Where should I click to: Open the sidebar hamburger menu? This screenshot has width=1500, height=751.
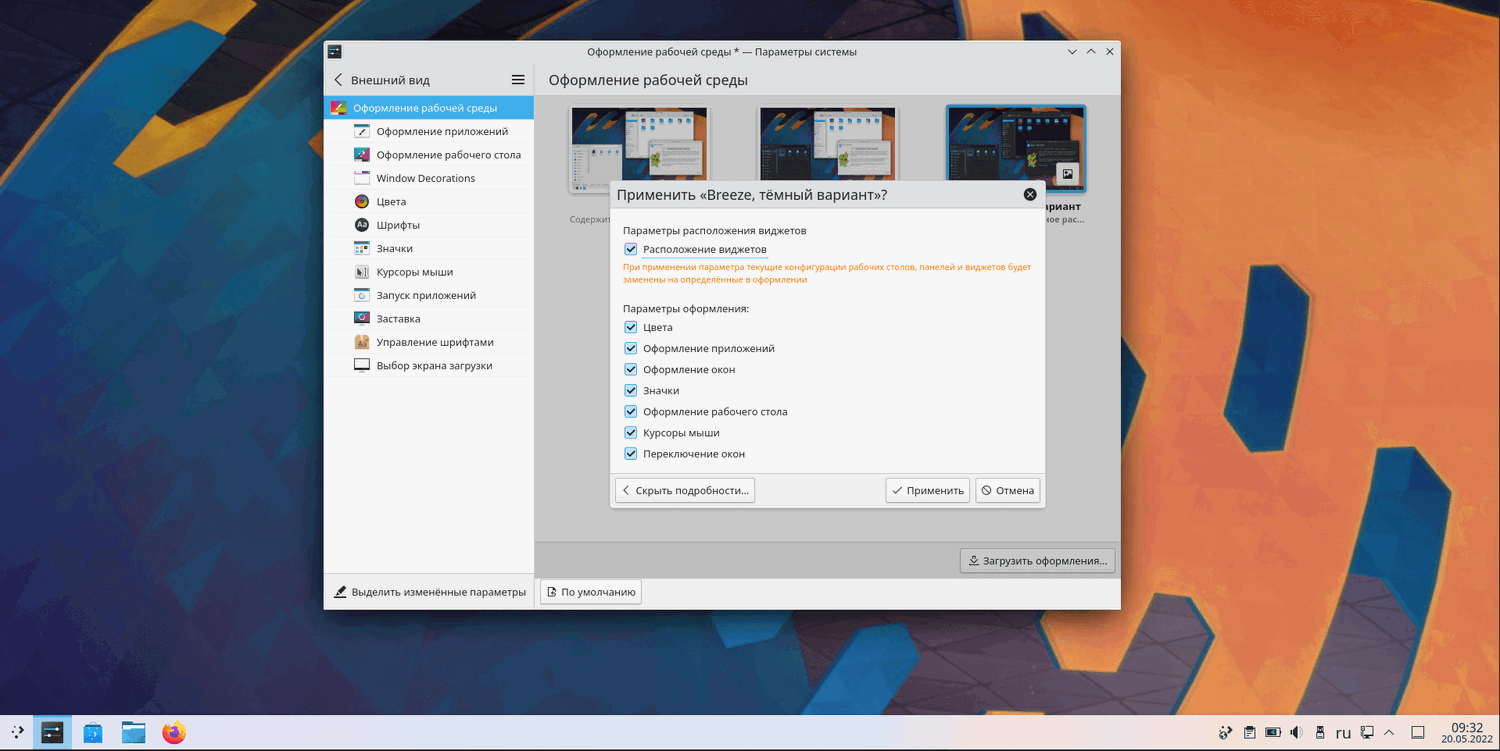pyautogui.click(x=518, y=80)
